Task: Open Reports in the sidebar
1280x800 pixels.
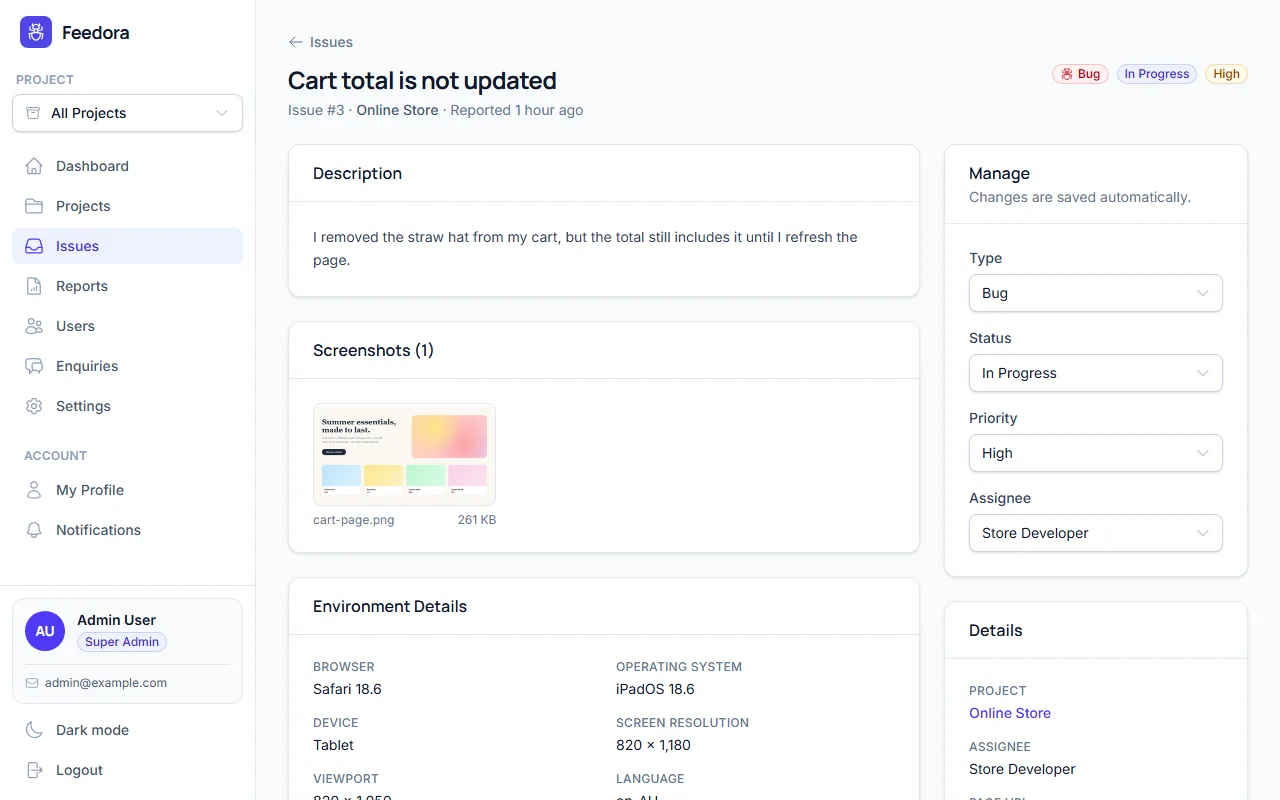Action: point(127,286)
